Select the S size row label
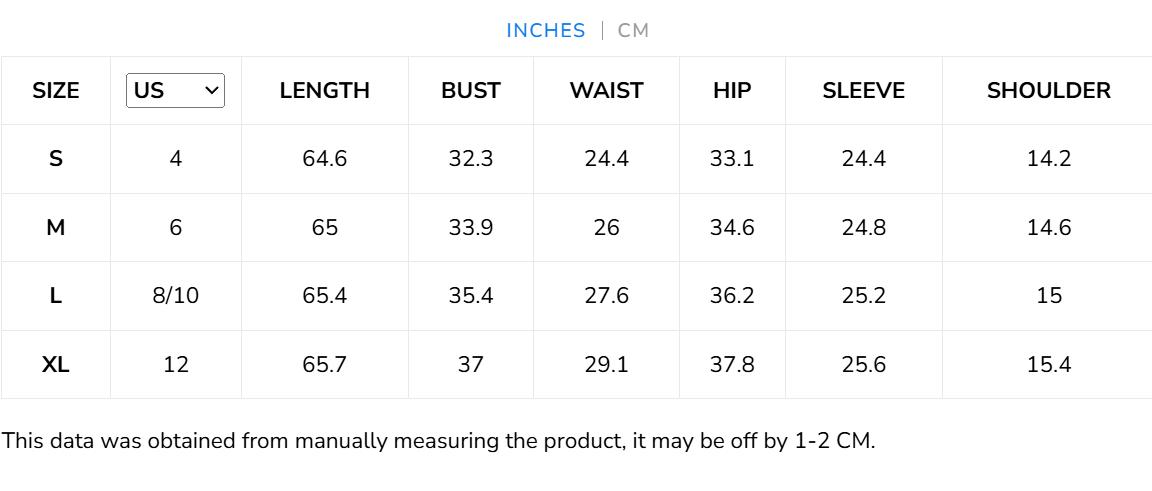The height and width of the screenshot is (491, 1152). point(56,159)
